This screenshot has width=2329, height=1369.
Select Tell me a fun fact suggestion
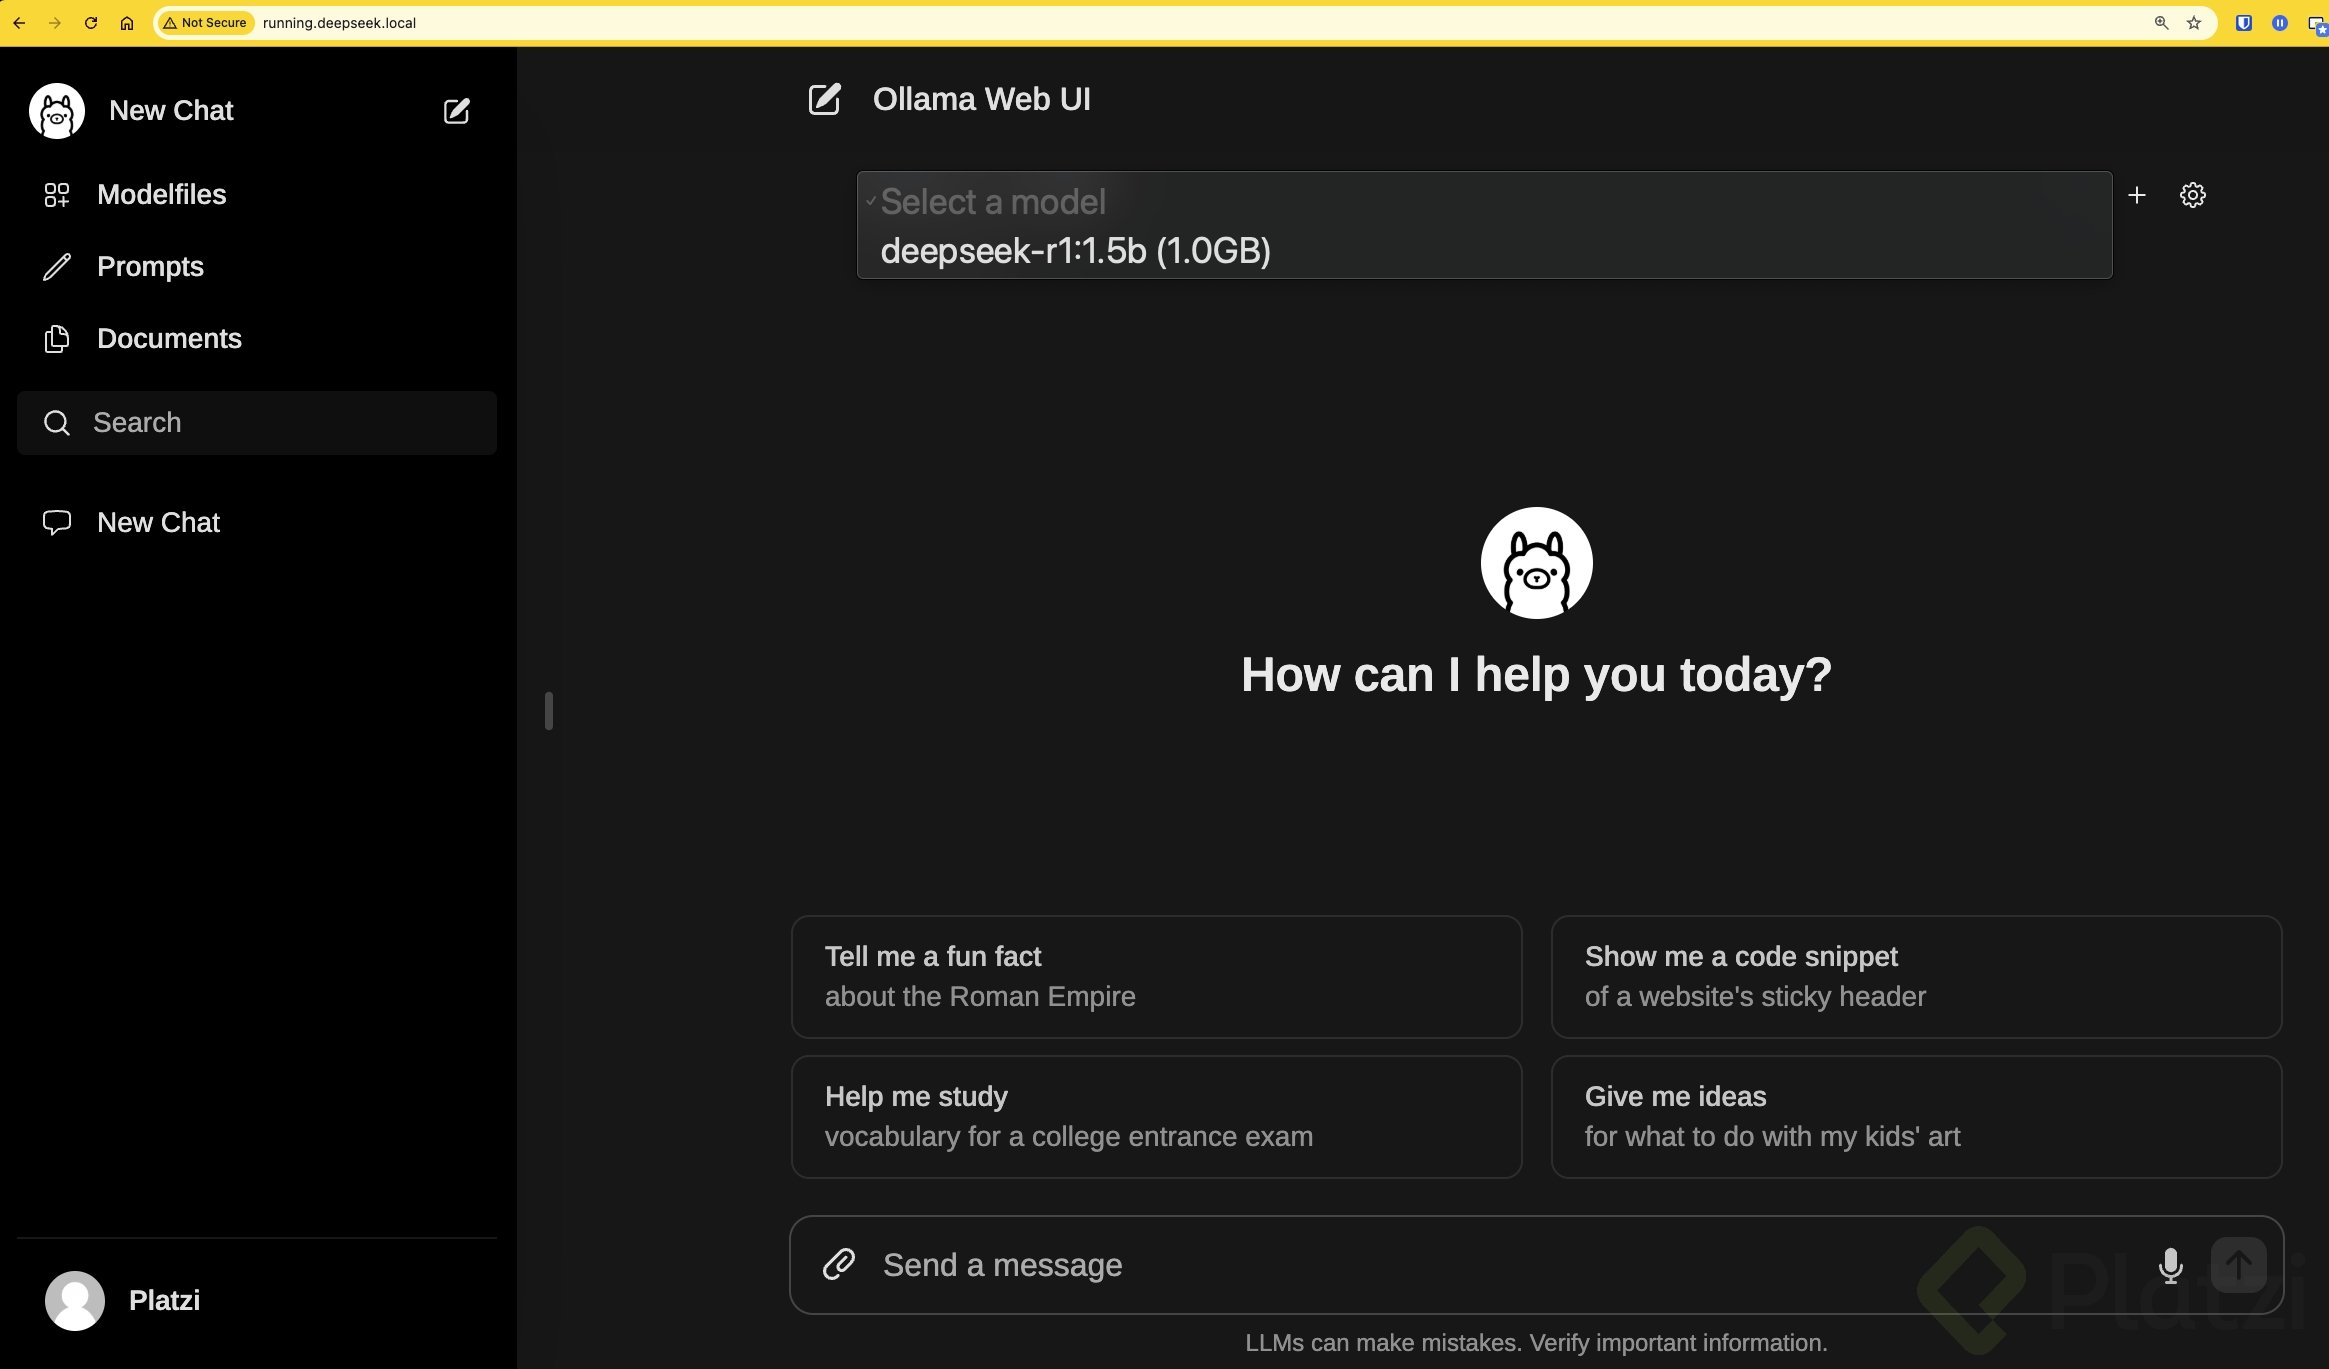[1157, 977]
